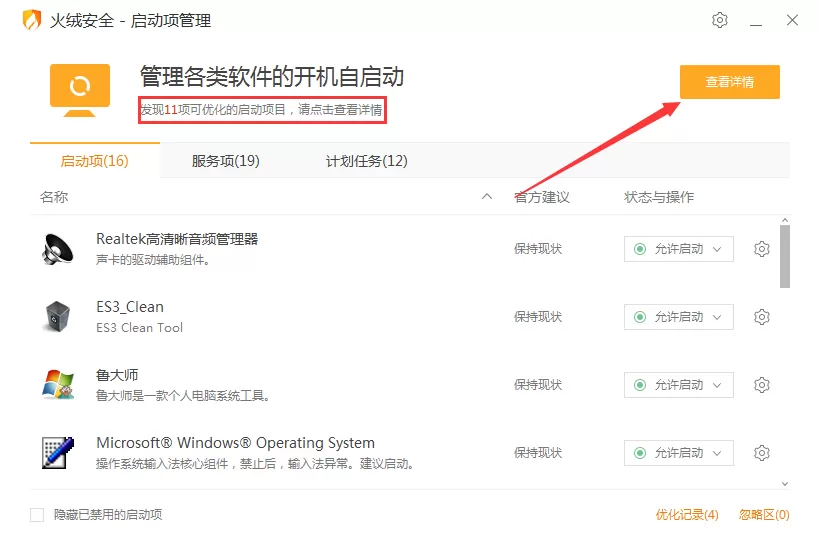
Task: Click the 查看详情 button
Action: pos(730,82)
